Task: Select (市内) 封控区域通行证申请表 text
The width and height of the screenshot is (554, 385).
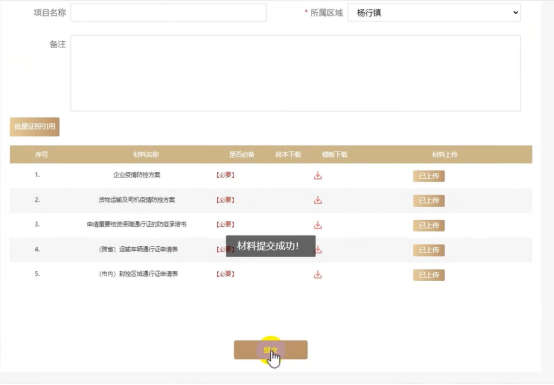Action: pos(138,274)
